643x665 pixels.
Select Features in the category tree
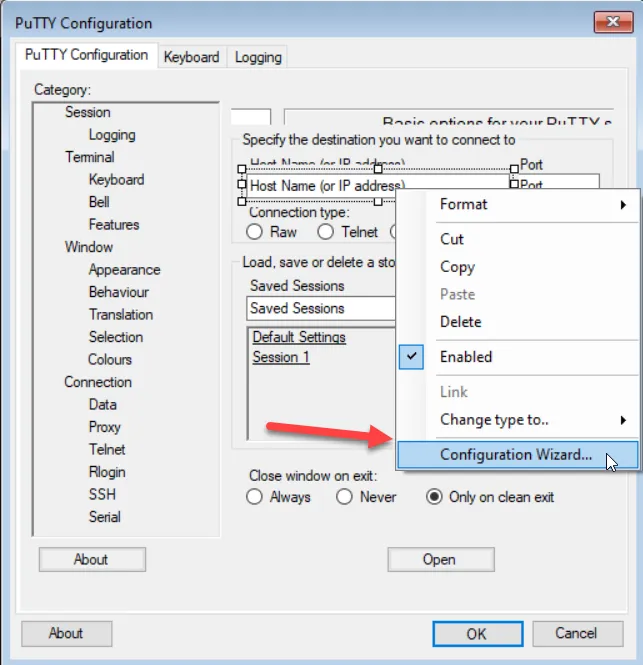pyautogui.click(x=114, y=225)
